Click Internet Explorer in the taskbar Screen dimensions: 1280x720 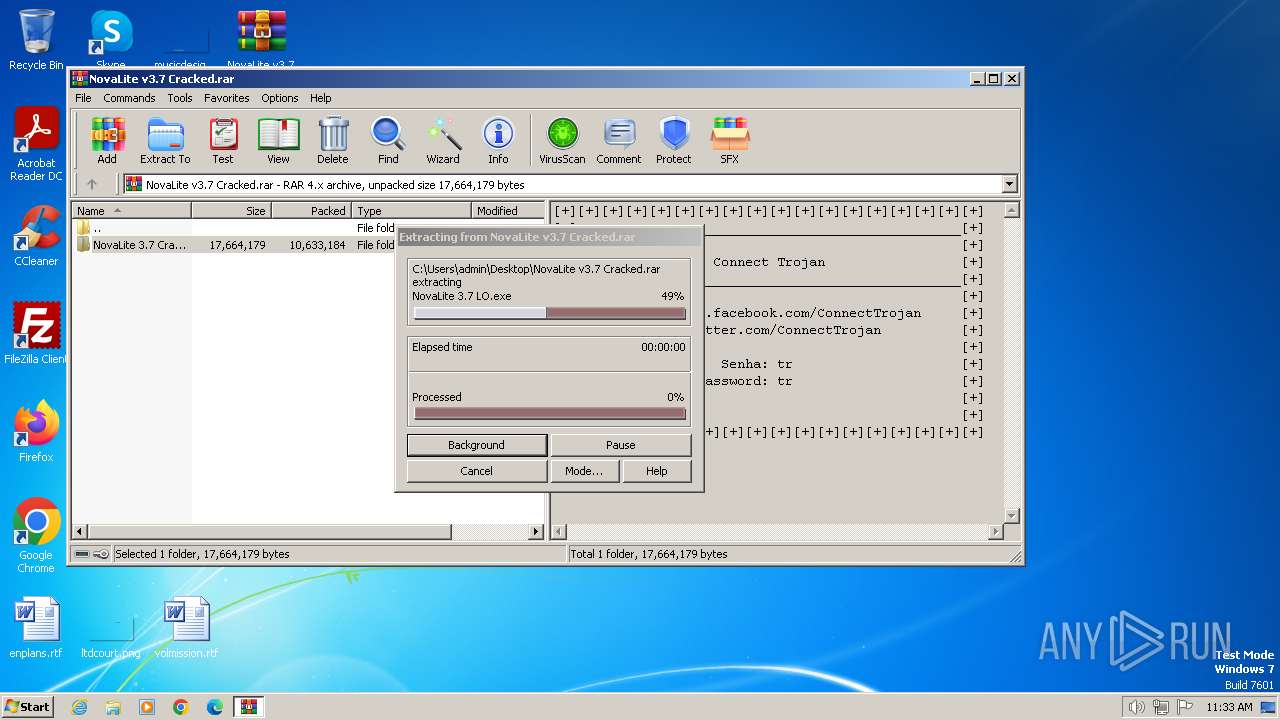point(79,707)
